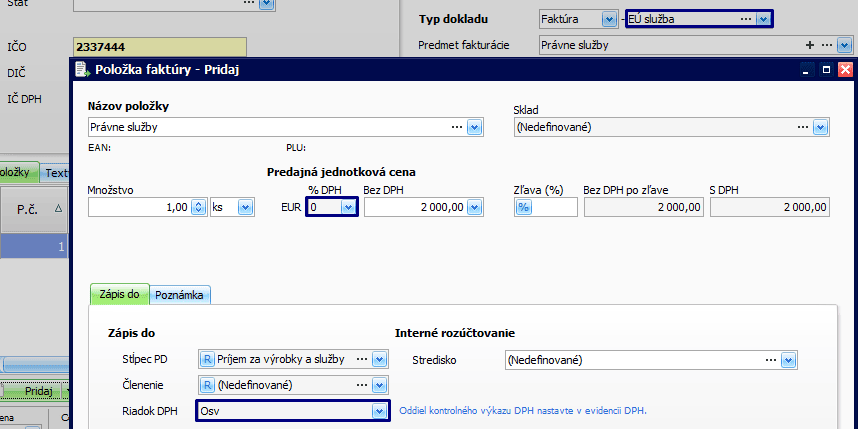
Task: Click the Množstvo spinner arrows
Action: click(x=198, y=207)
